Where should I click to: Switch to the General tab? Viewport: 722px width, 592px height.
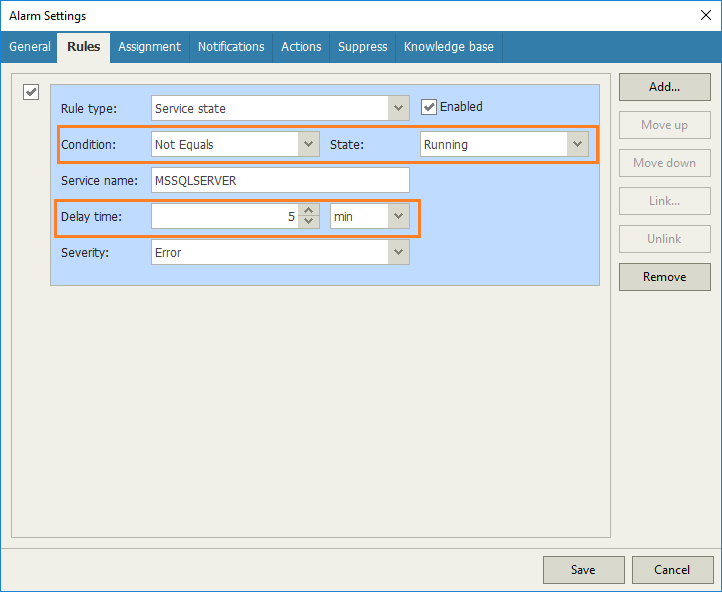[29, 47]
